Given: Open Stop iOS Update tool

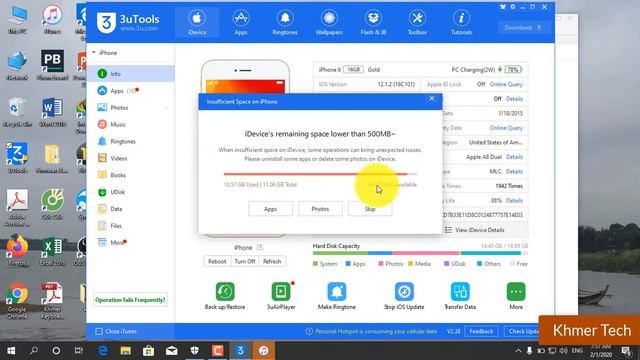Looking at the screenshot, I should (x=404, y=296).
